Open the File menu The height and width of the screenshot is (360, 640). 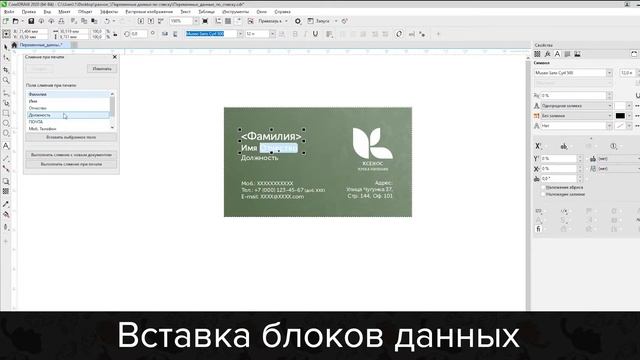click(x=9, y=12)
